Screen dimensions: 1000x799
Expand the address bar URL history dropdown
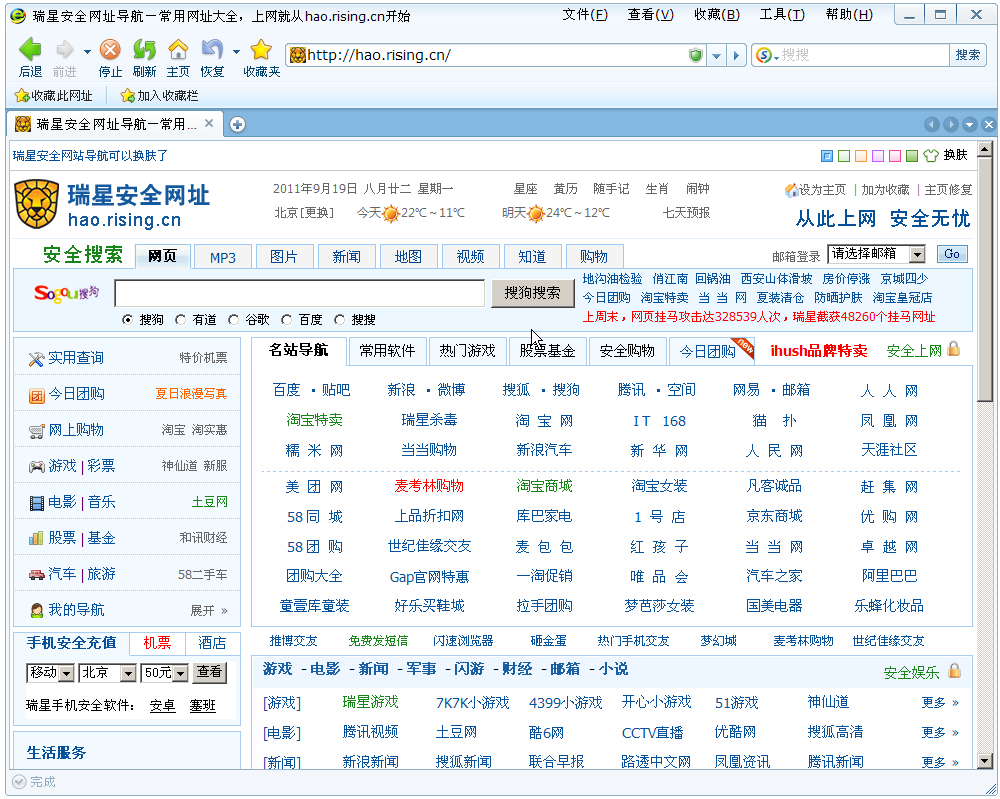pyautogui.click(x=717, y=55)
